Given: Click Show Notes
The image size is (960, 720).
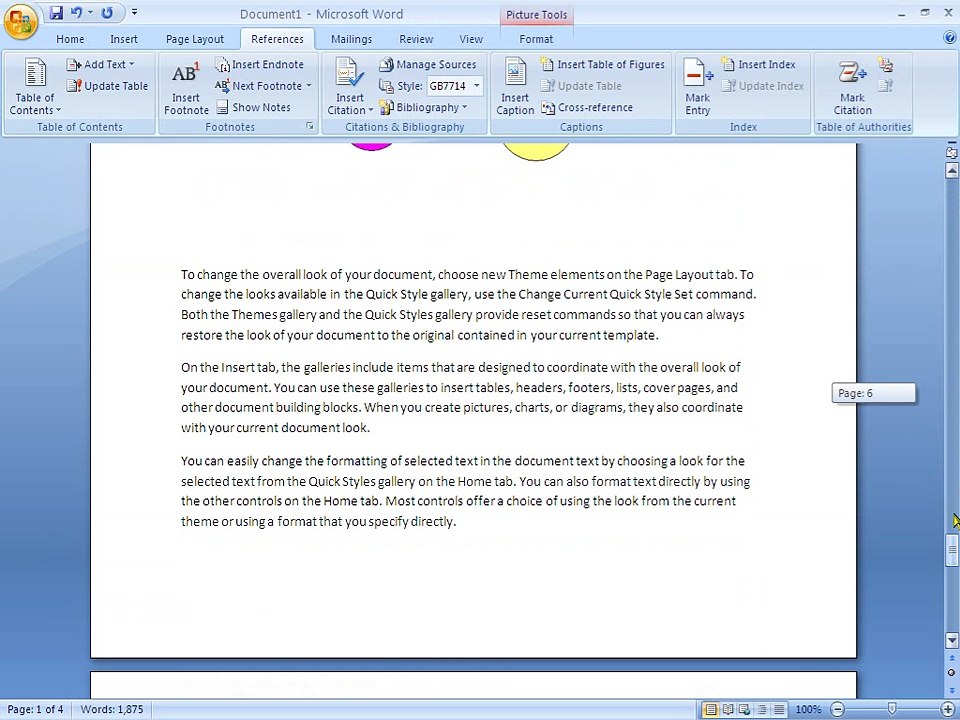Looking at the screenshot, I should [x=253, y=108].
